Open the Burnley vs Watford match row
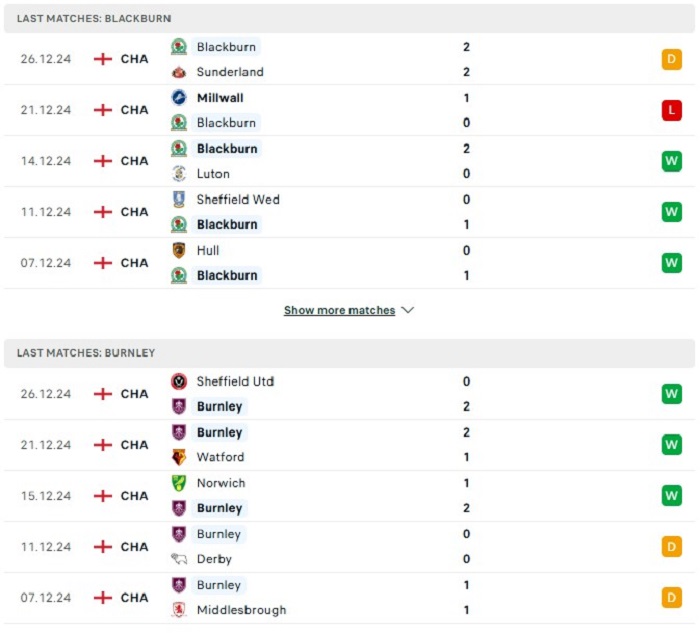The image size is (700, 633). click(x=349, y=445)
